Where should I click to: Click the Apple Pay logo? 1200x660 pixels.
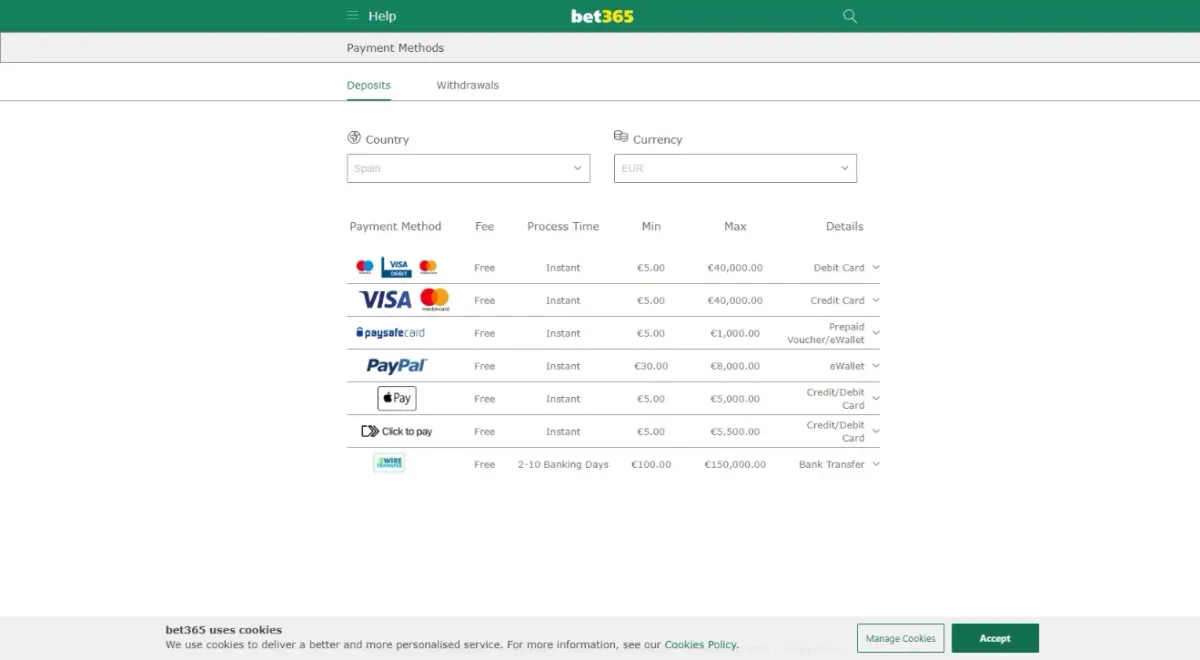pos(397,398)
